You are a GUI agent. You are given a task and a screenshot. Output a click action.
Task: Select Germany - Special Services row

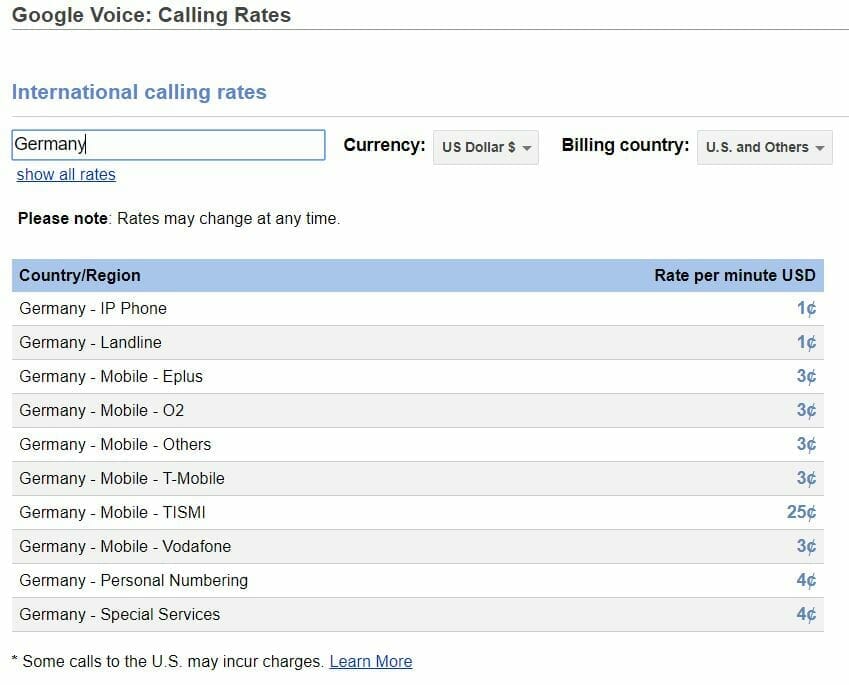tap(119, 614)
